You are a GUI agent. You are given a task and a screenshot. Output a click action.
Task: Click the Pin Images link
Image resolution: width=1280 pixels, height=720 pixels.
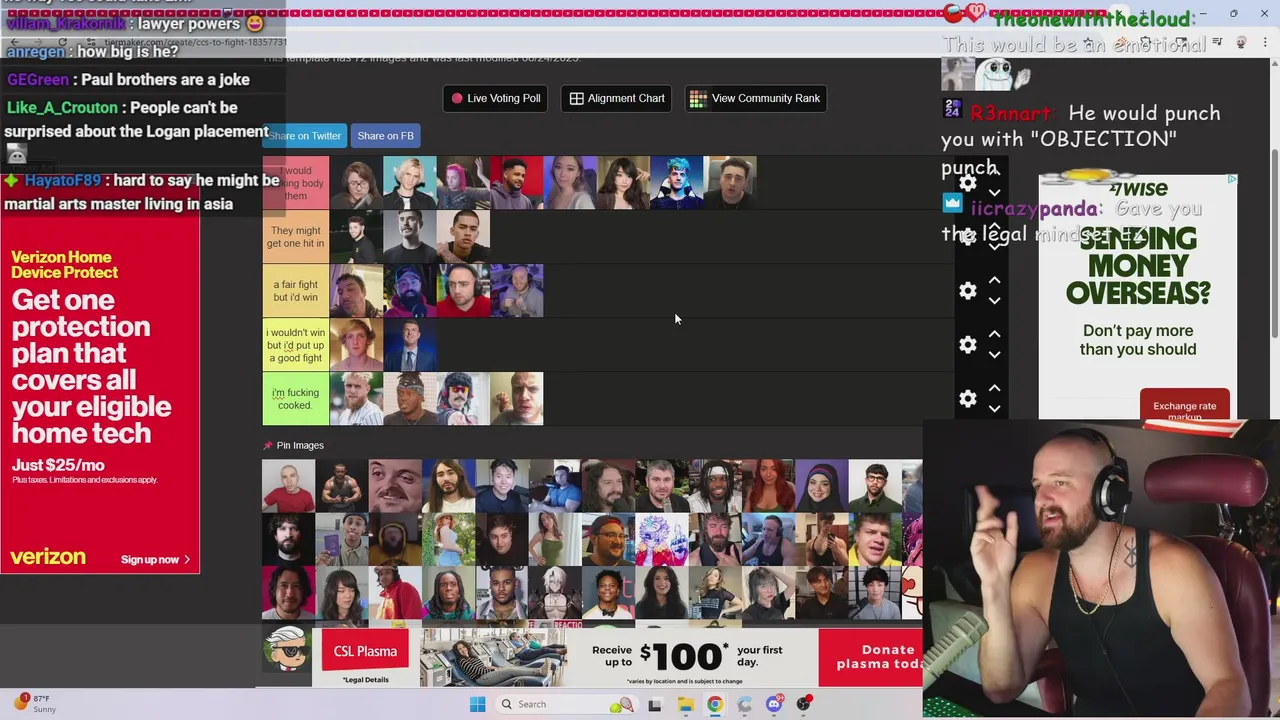tap(300, 445)
